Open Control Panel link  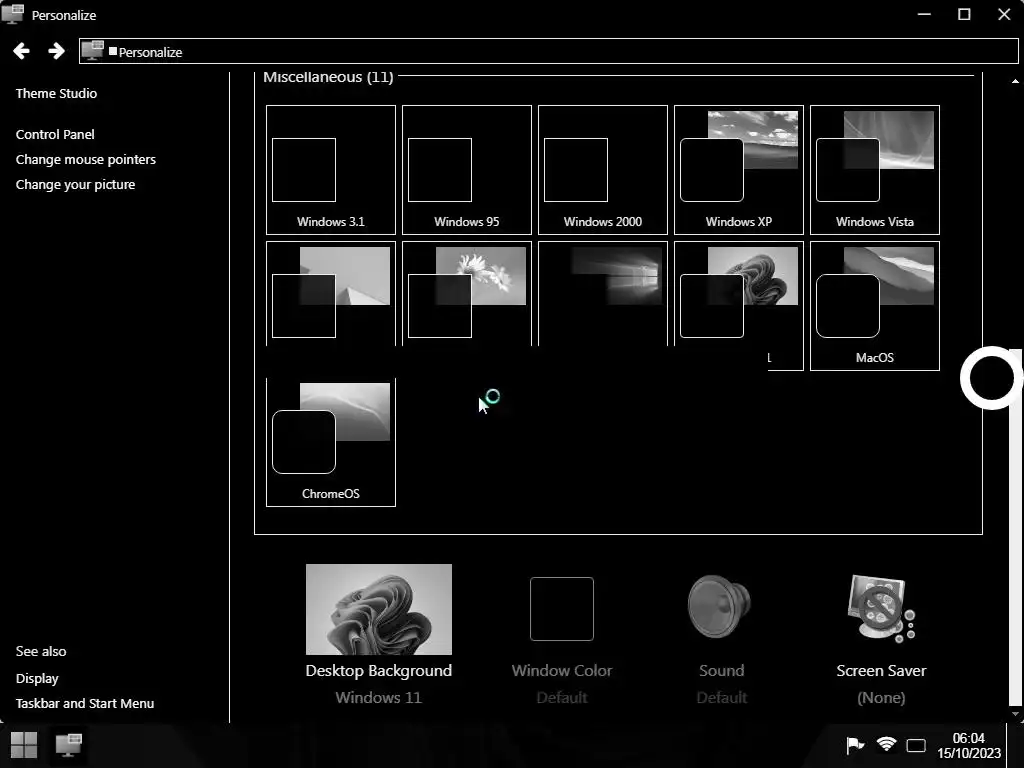click(x=55, y=135)
